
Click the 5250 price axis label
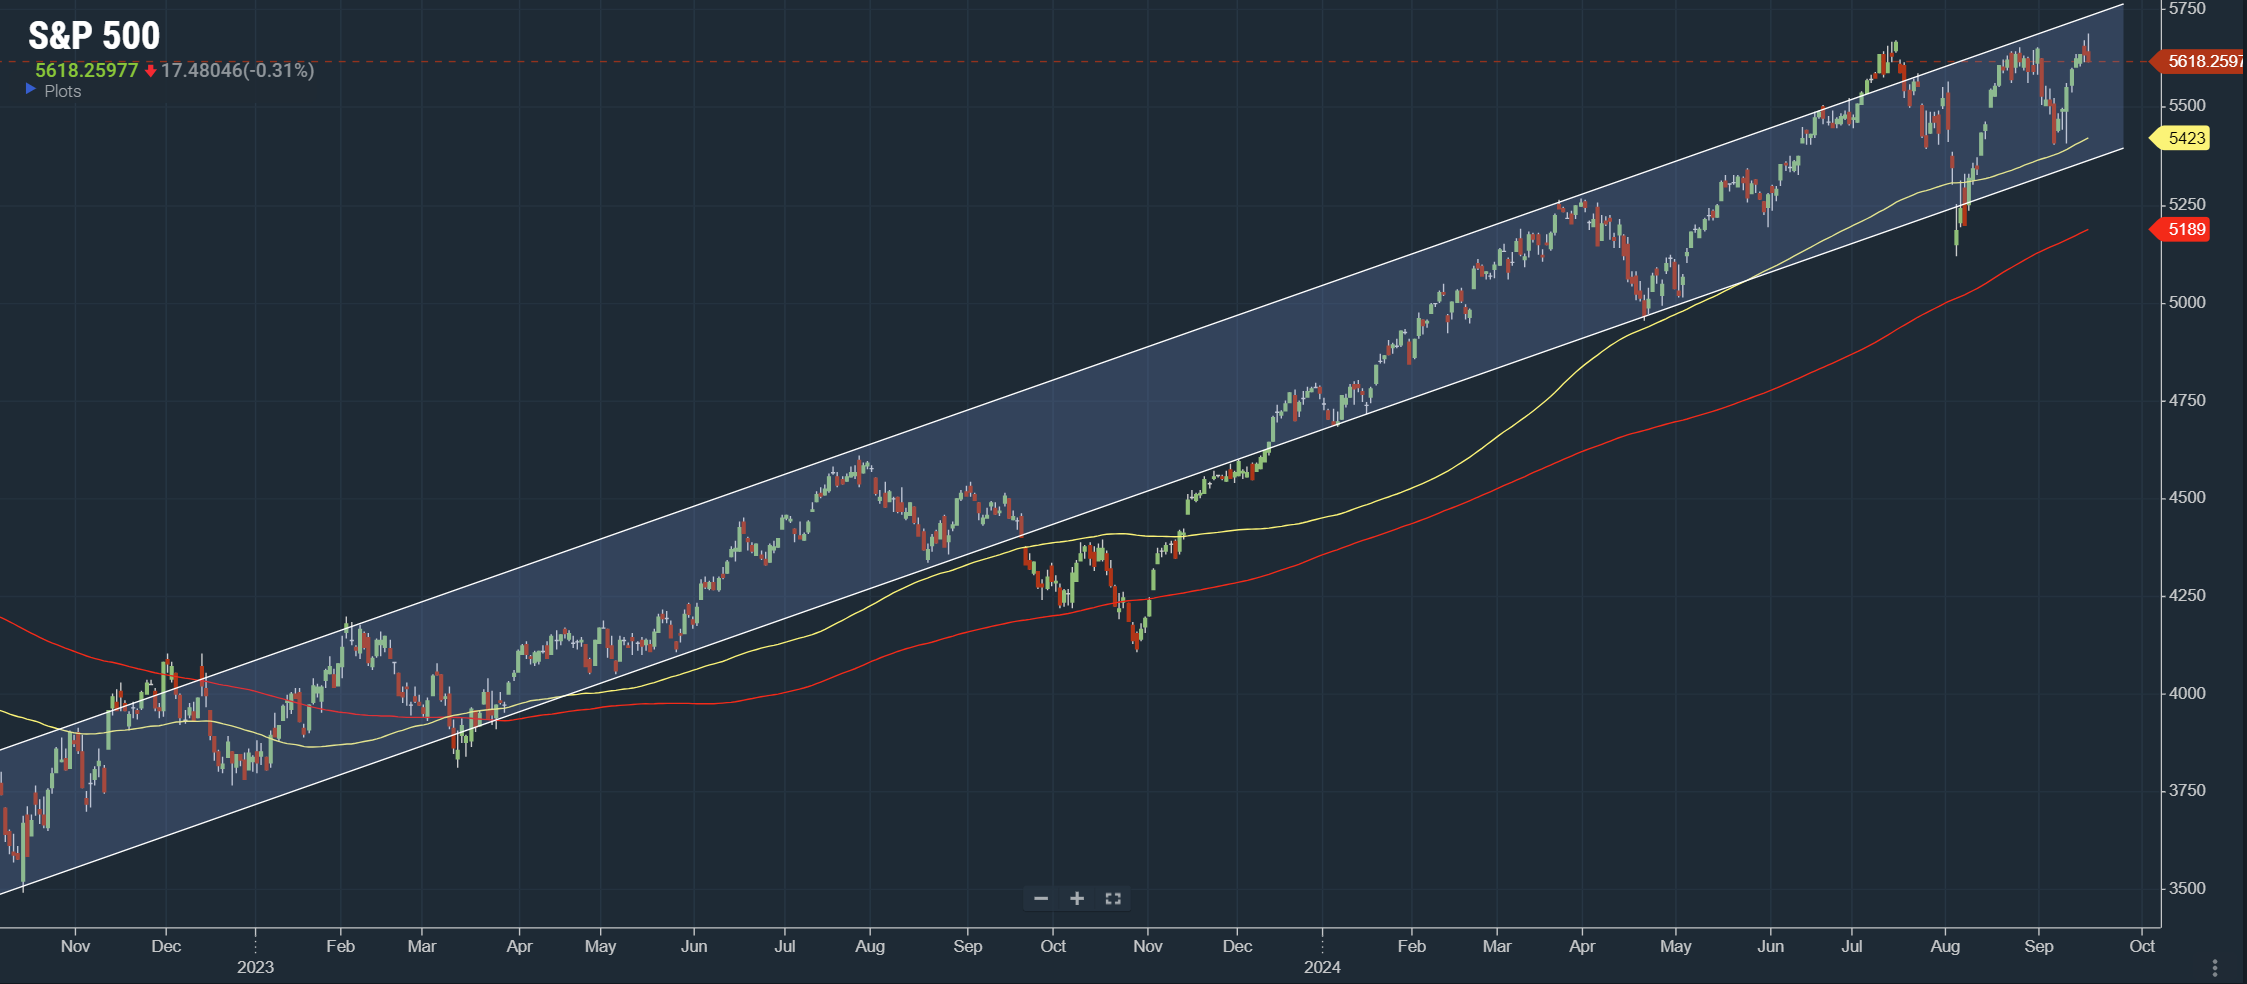(2187, 204)
